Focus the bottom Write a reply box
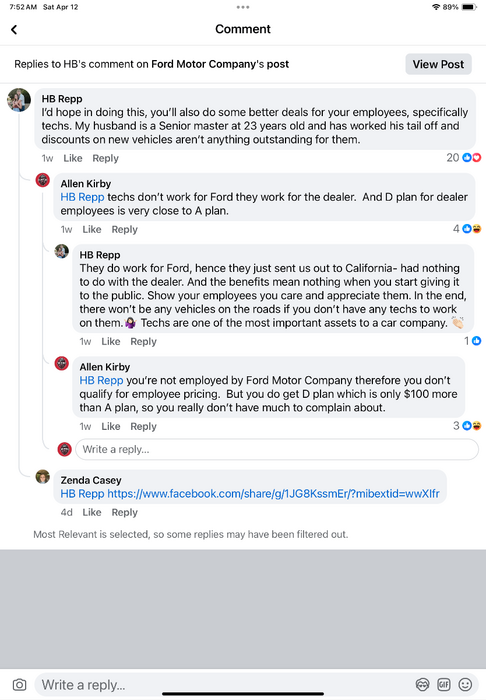 click(223, 684)
